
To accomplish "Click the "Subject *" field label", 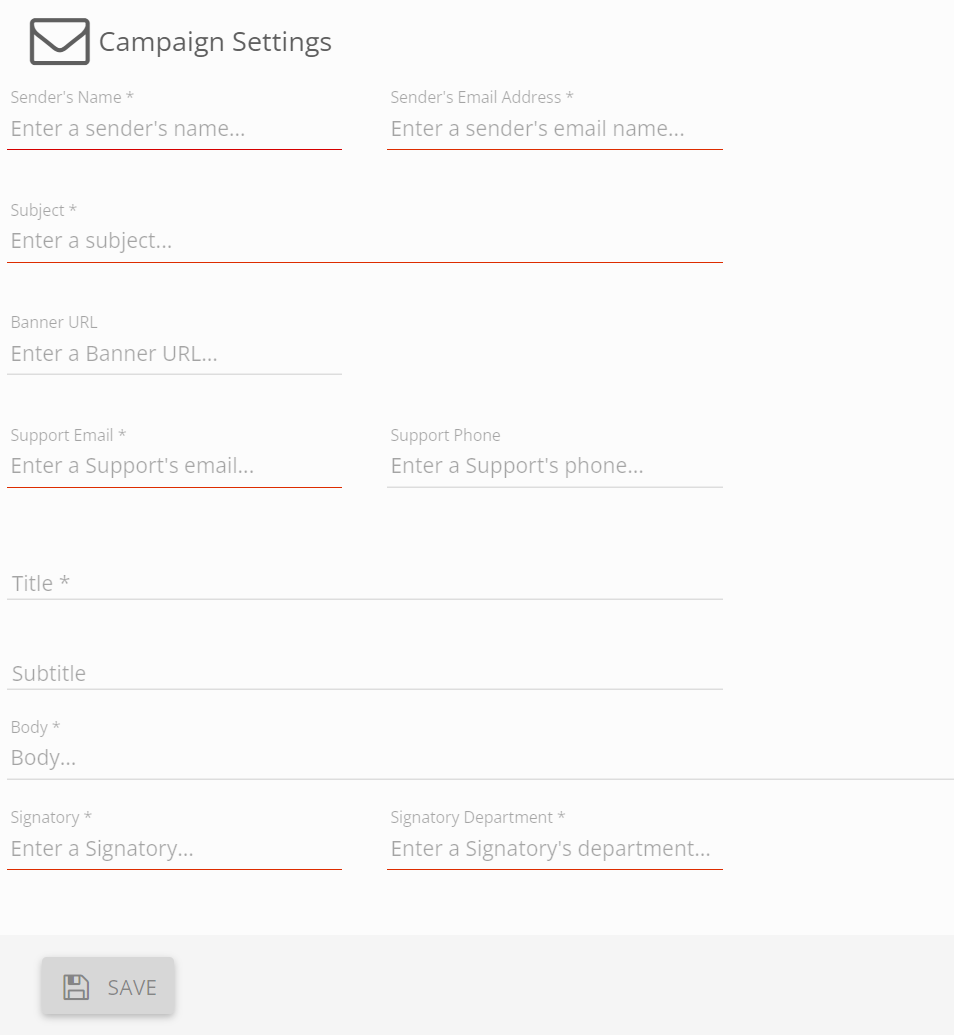I will coord(44,210).
